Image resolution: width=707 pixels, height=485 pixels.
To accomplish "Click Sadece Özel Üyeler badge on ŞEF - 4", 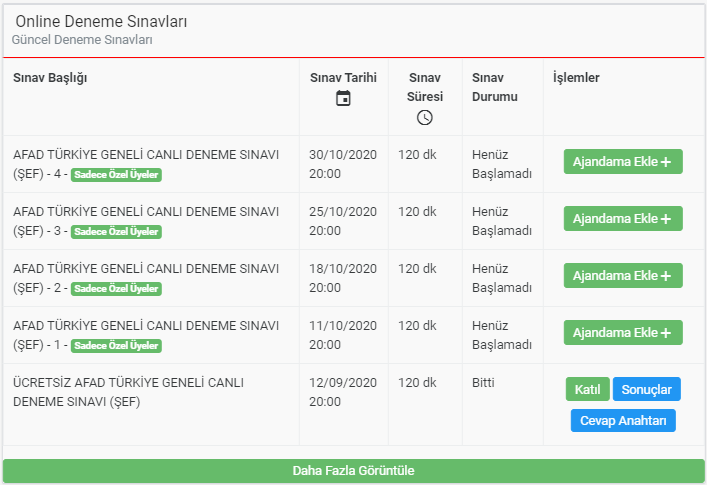I will [x=116, y=175].
